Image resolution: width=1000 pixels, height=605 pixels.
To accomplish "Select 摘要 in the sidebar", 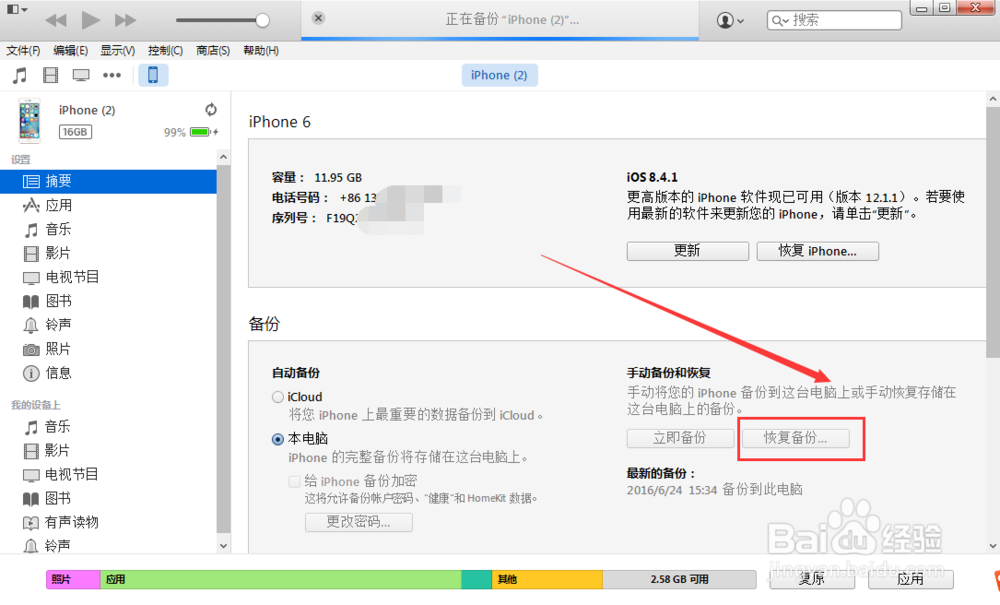I will (x=108, y=181).
